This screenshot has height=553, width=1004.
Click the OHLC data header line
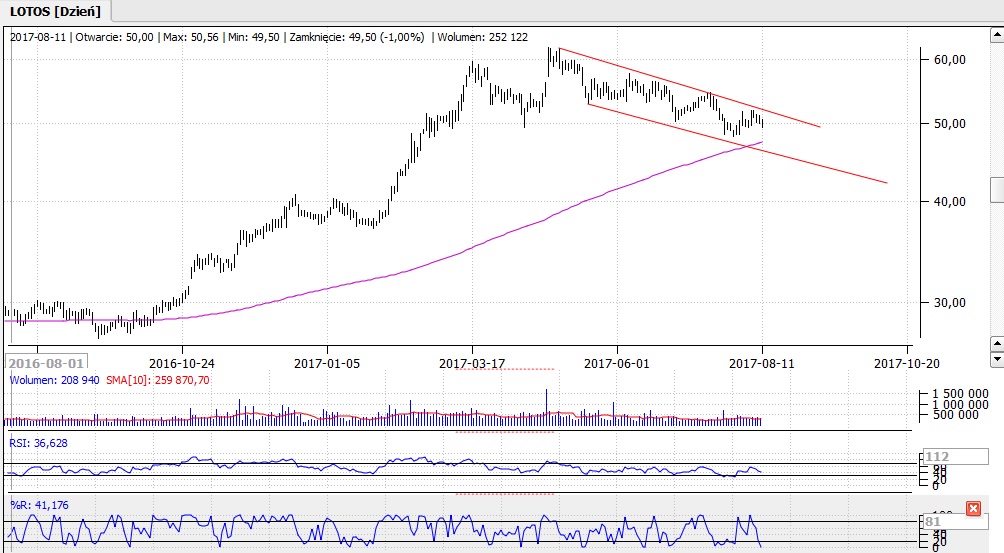coord(269,36)
